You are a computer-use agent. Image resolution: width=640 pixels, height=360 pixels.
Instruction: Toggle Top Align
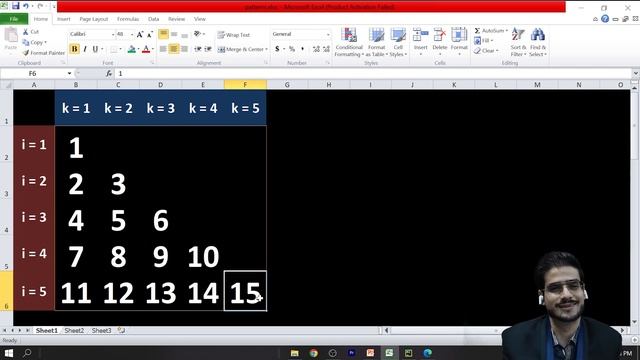[163, 34]
